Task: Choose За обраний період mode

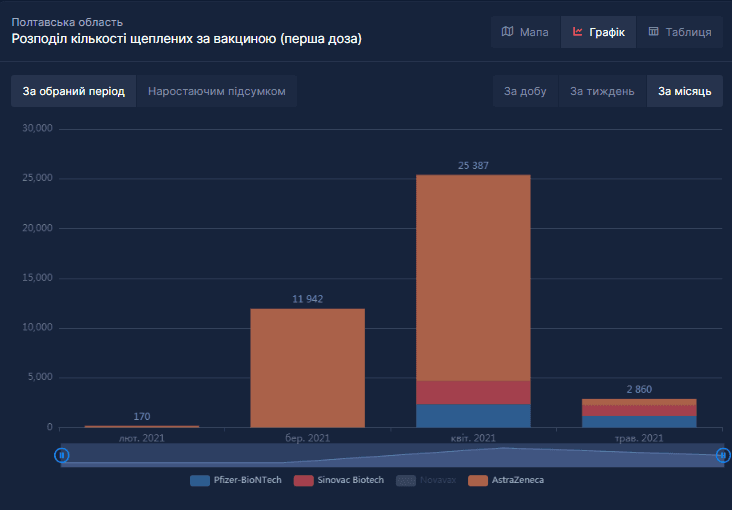Action: pyautogui.click(x=74, y=91)
